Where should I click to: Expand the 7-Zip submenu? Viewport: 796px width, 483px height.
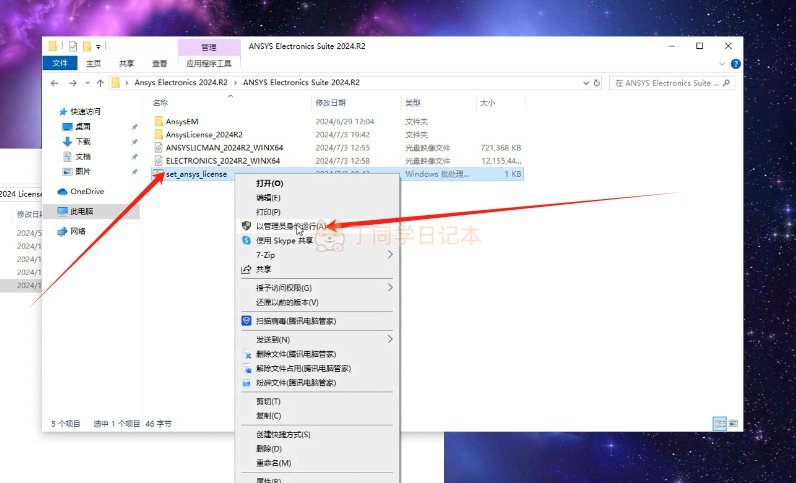(x=390, y=255)
